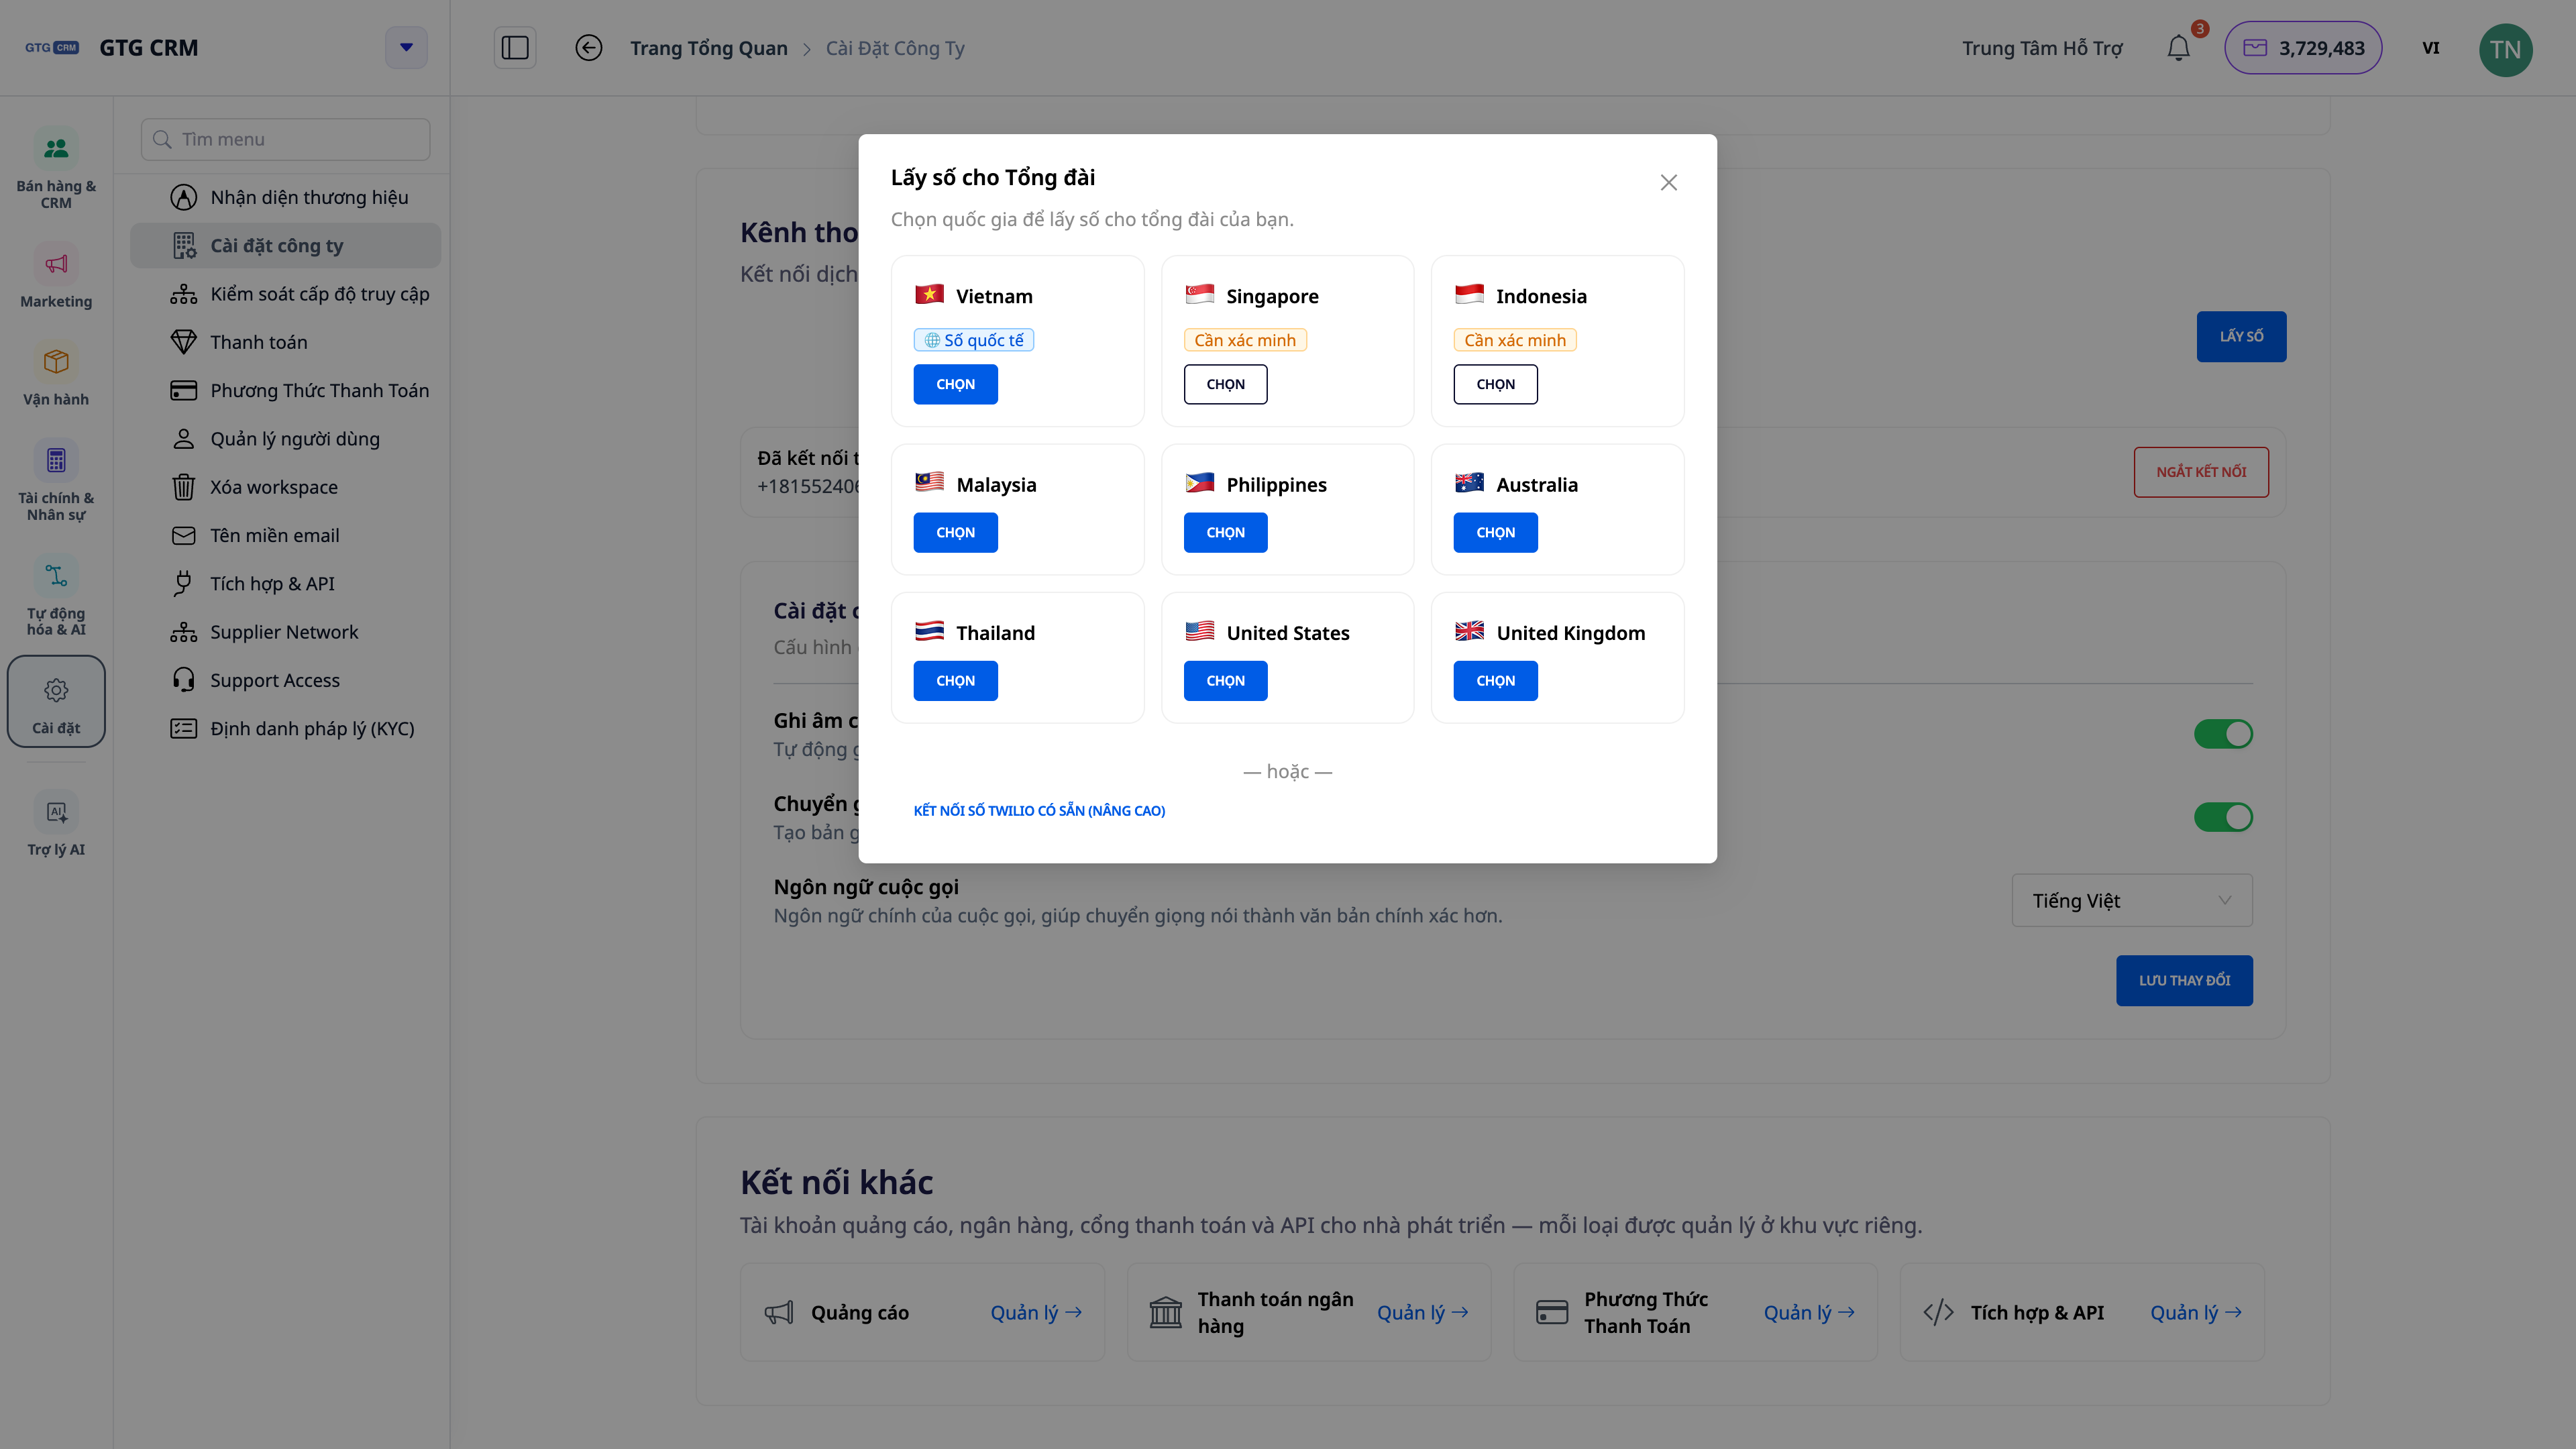Open the Marketing megaphone icon

coord(56,264)
